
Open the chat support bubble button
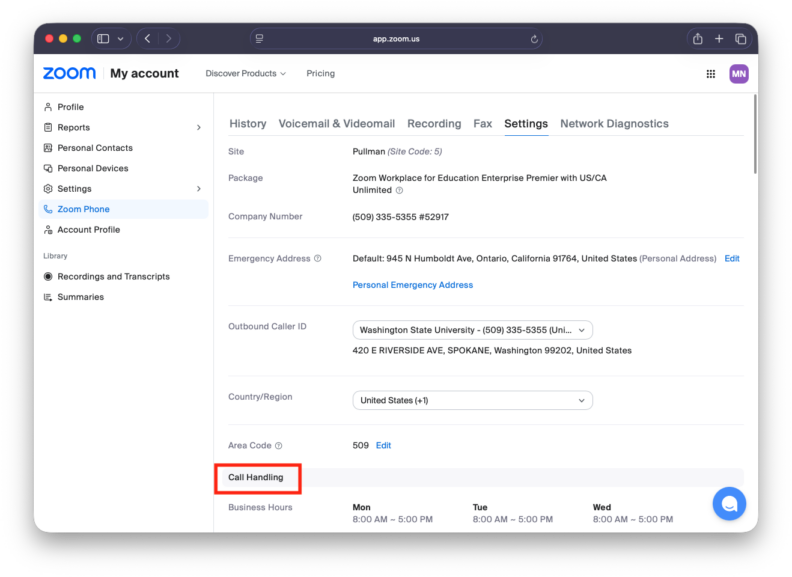(729, 504)
